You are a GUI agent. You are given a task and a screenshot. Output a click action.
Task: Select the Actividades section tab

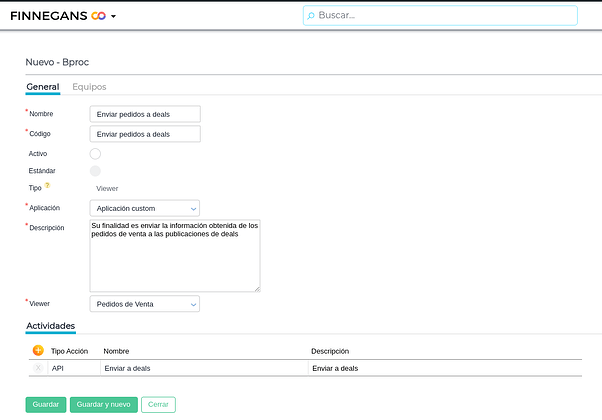coord(51,326)
